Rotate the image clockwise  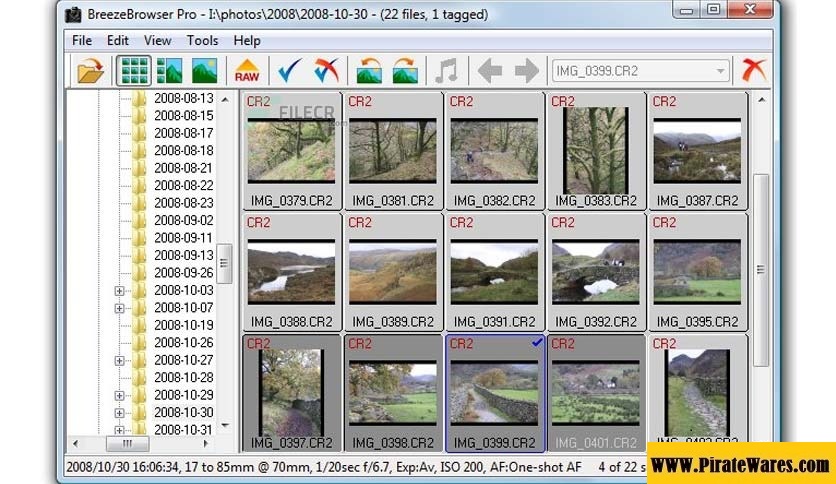404,71
